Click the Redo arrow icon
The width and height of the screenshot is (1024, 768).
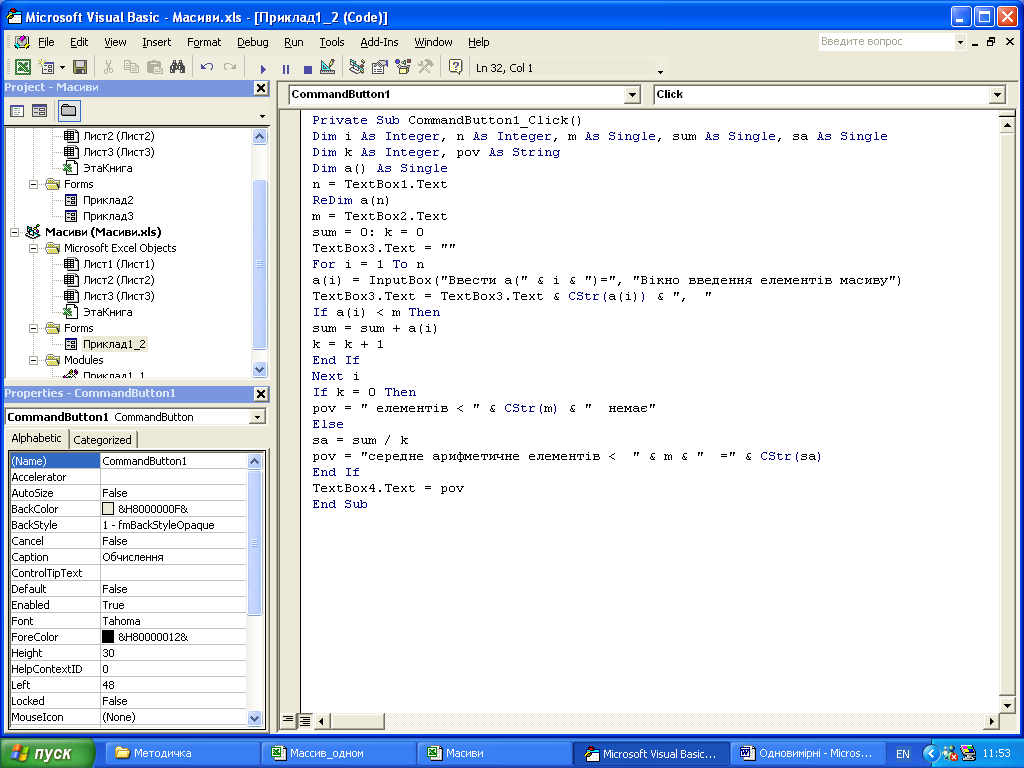pyautogui.click(x=230, y=67)
